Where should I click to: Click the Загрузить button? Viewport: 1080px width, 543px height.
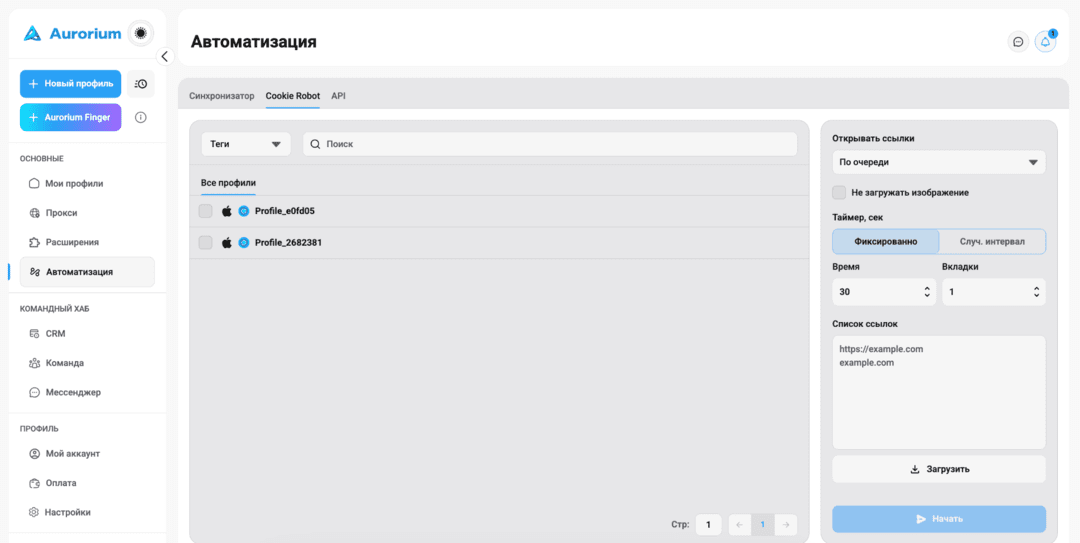[939, 469]
